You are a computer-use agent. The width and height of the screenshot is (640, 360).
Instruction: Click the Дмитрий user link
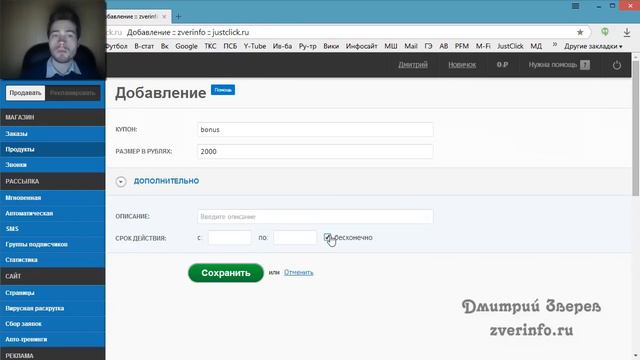point(413,64)
